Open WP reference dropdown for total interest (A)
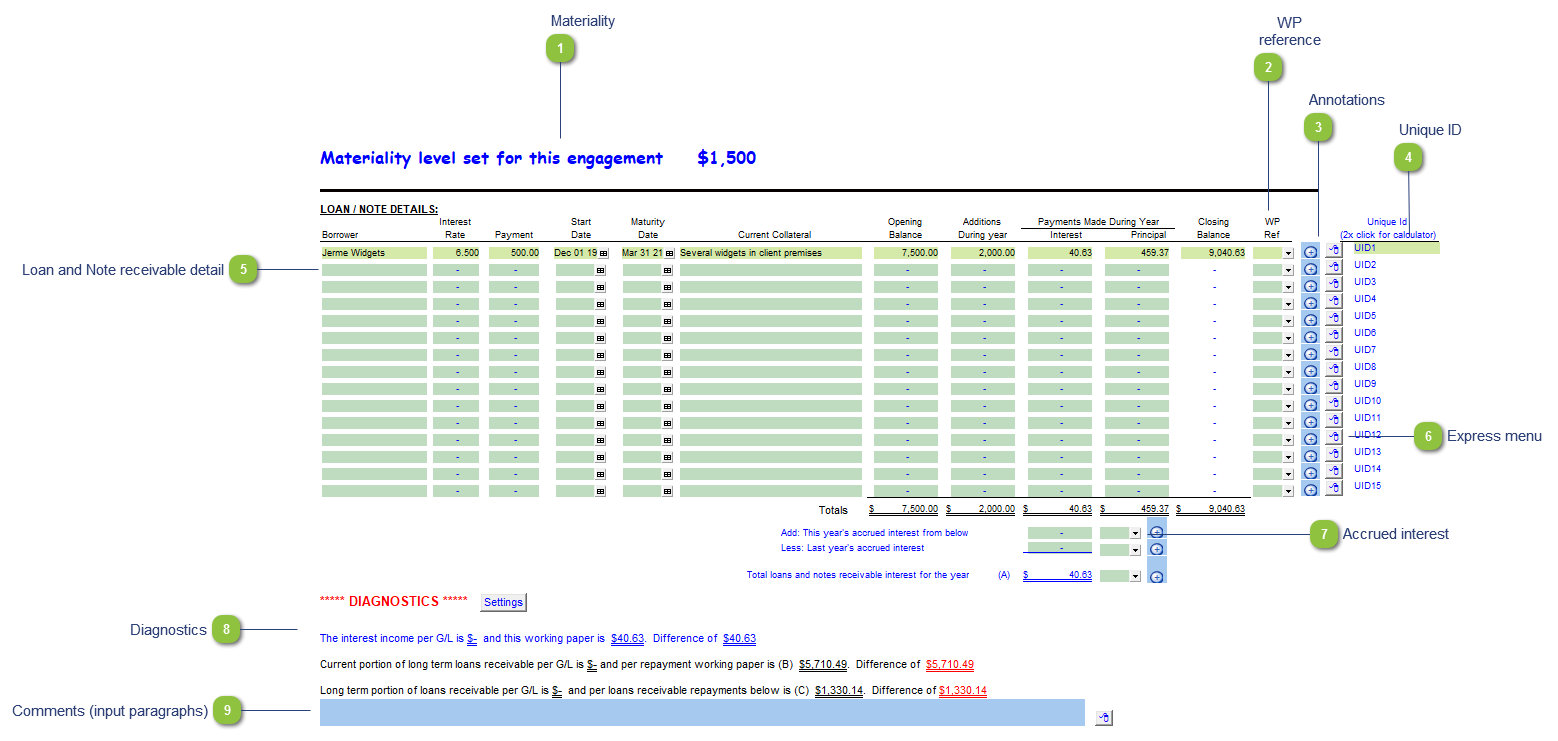 (1135, 577)
